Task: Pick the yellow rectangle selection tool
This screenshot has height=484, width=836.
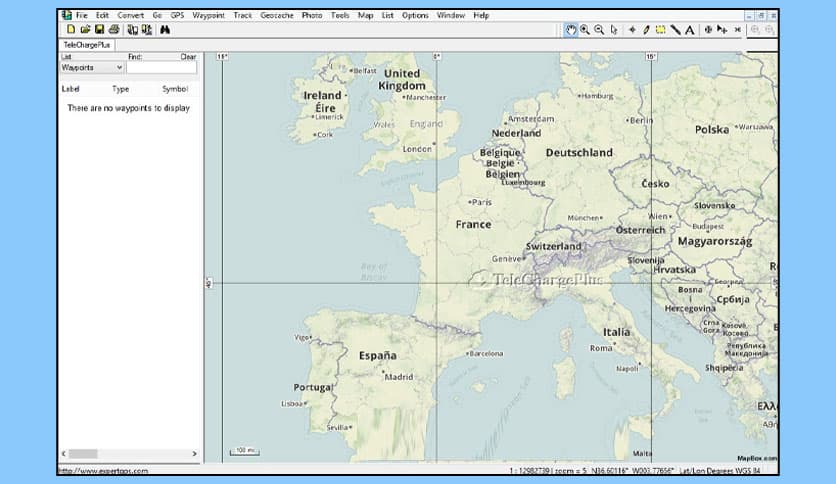Action: [661, 30]
